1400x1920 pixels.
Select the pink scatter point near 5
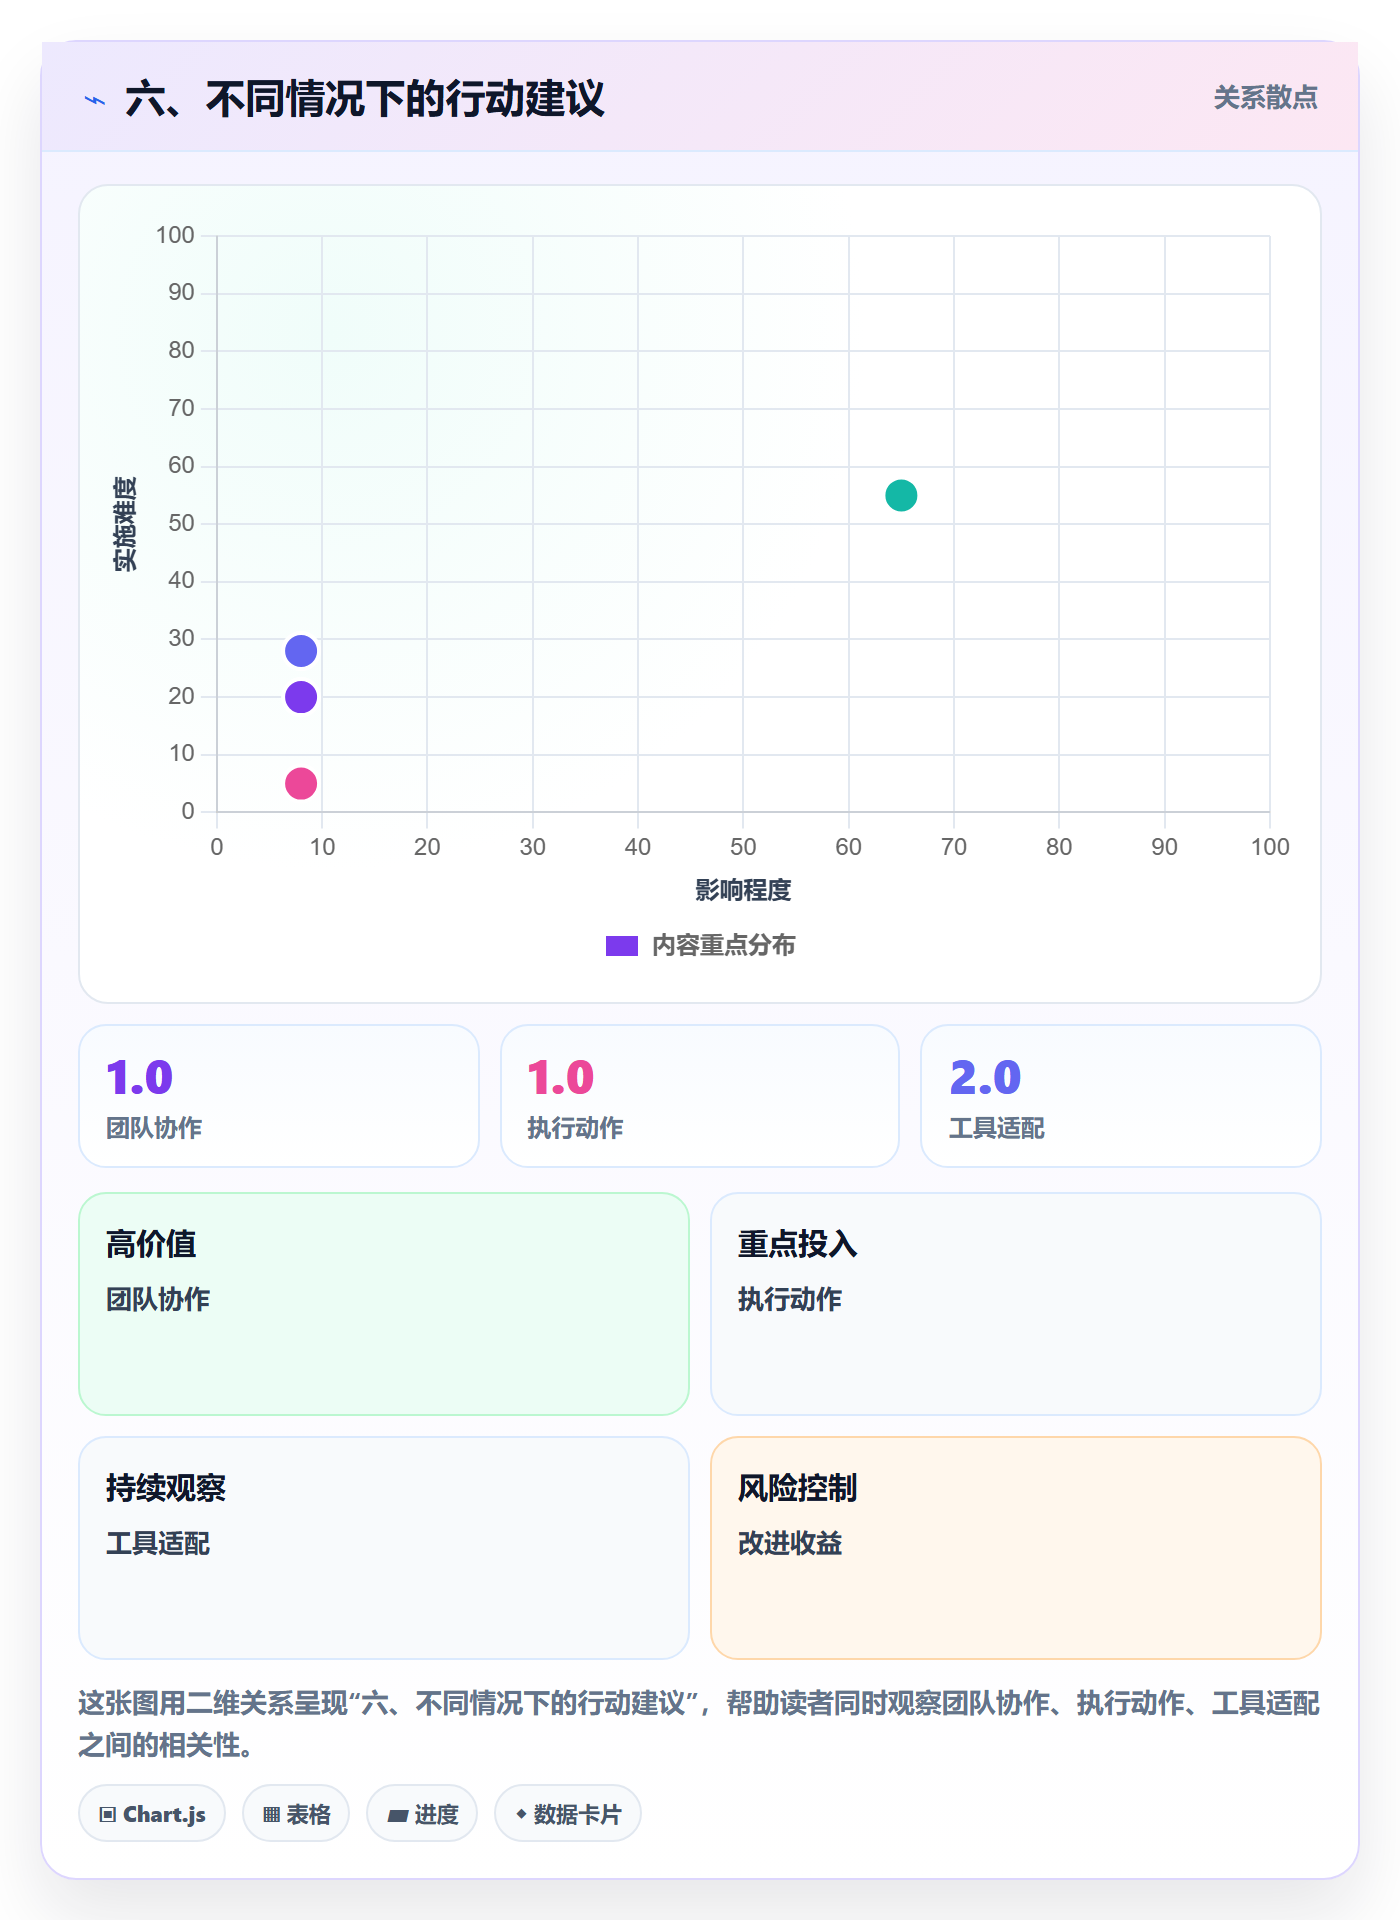tap(301, 783)
